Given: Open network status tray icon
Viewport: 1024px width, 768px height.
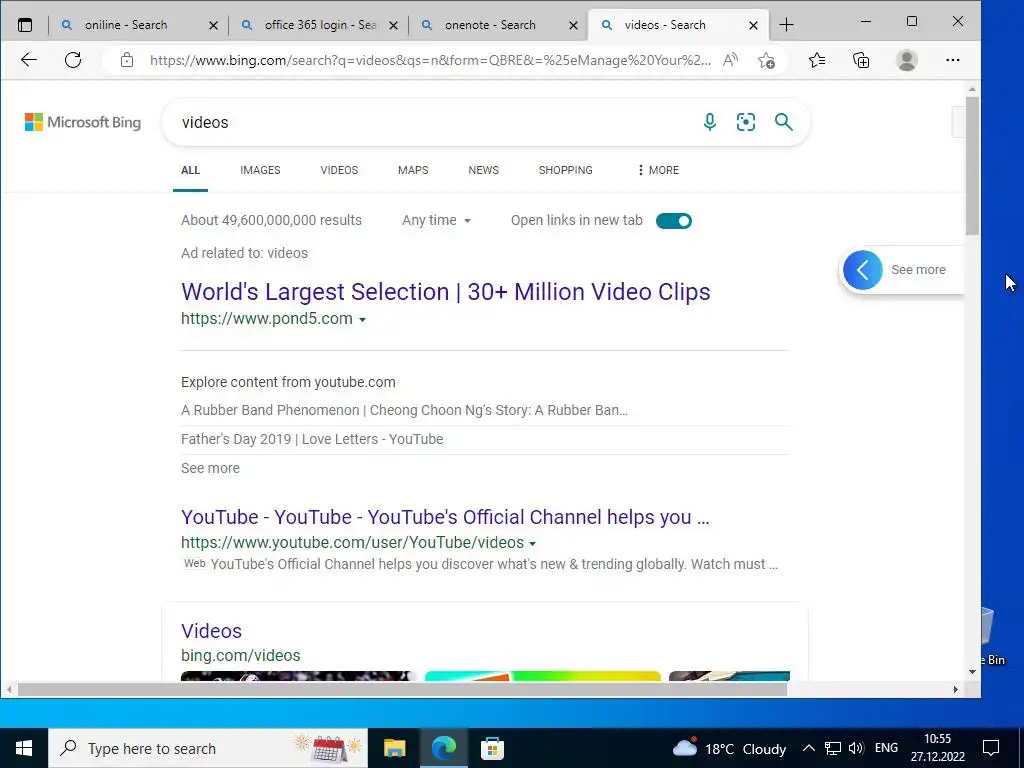Looking at the screenshot, I should (x=833, y=748).
